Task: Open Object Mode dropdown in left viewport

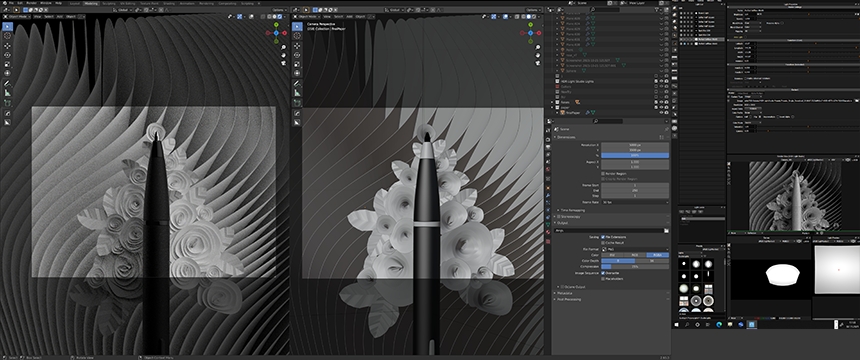Action: tap(16, 16)
